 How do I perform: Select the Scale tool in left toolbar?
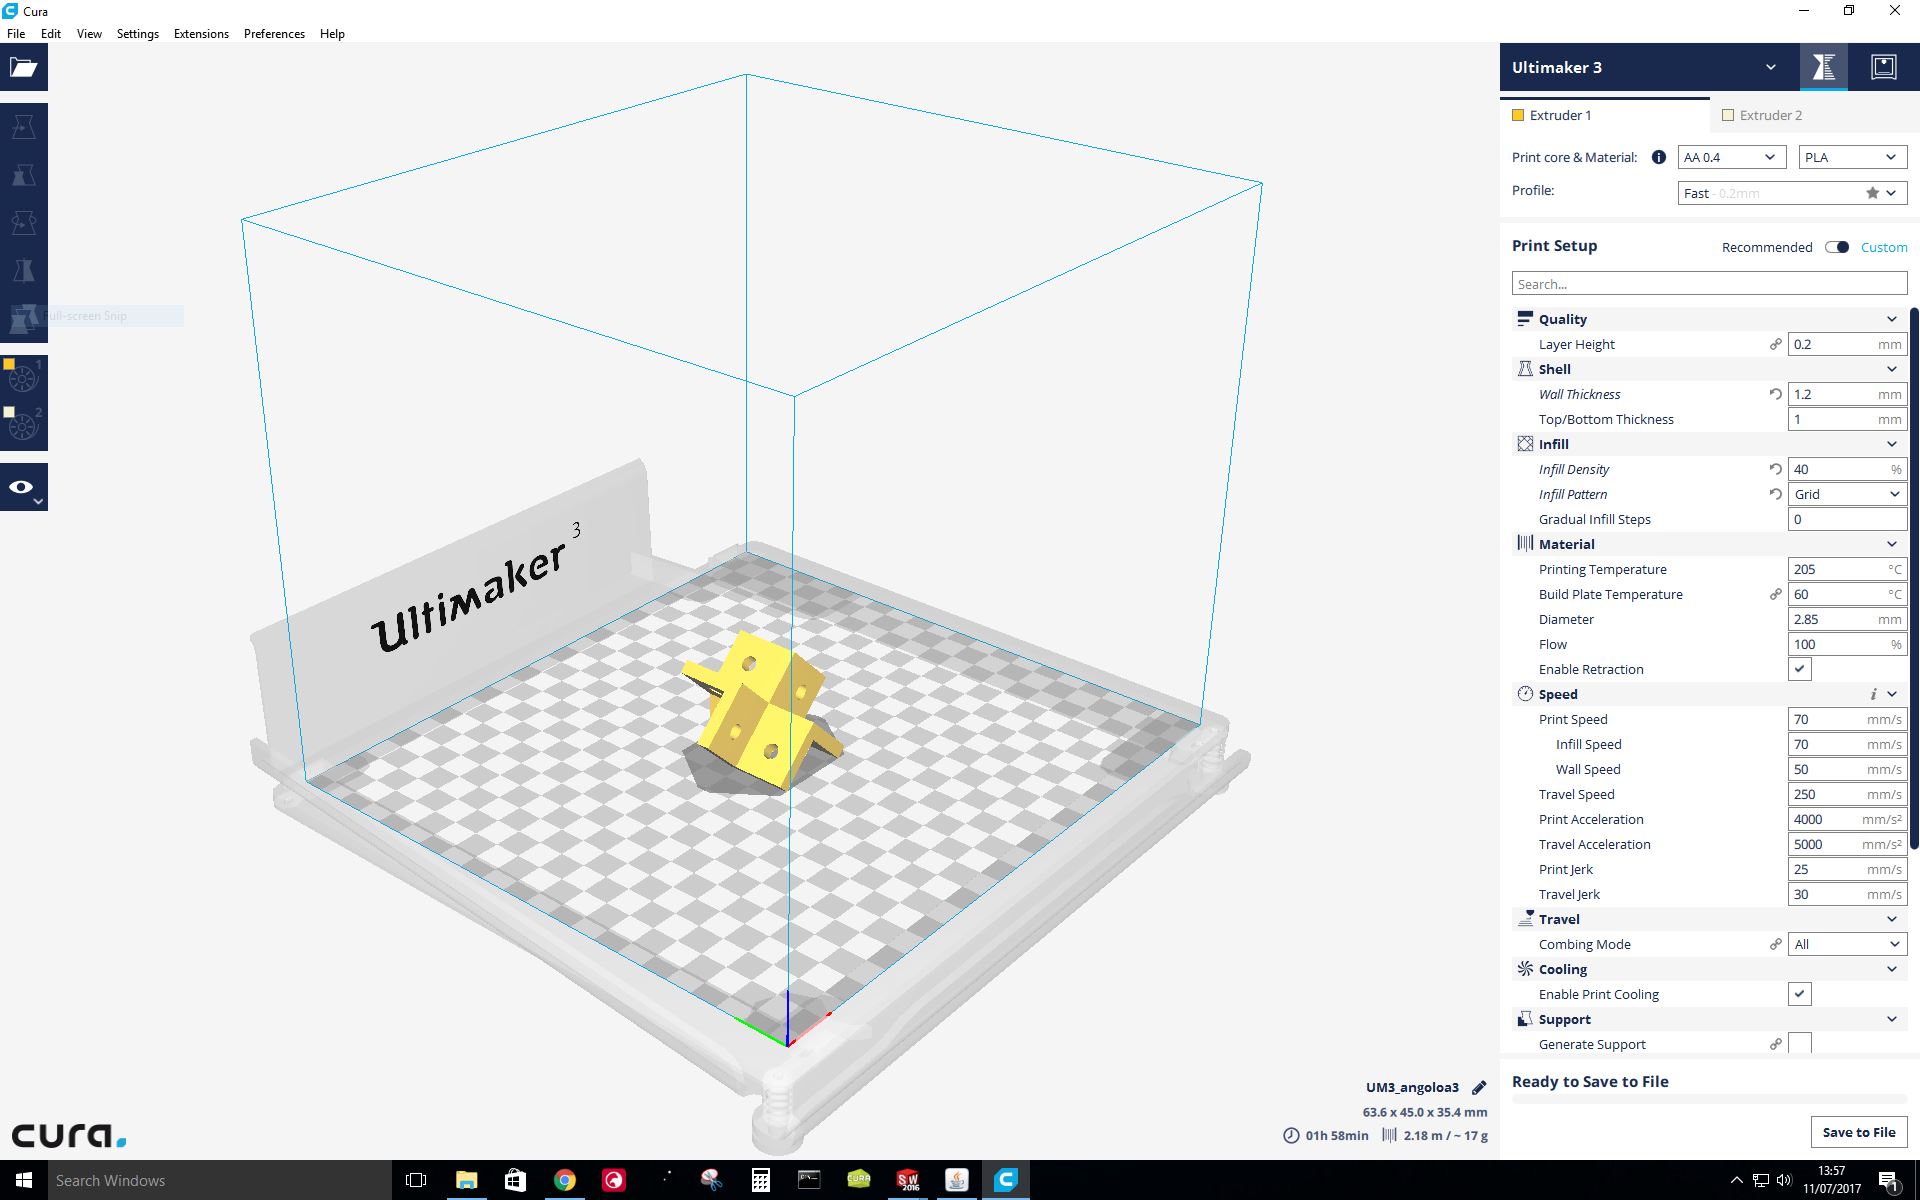coord(24,175)
